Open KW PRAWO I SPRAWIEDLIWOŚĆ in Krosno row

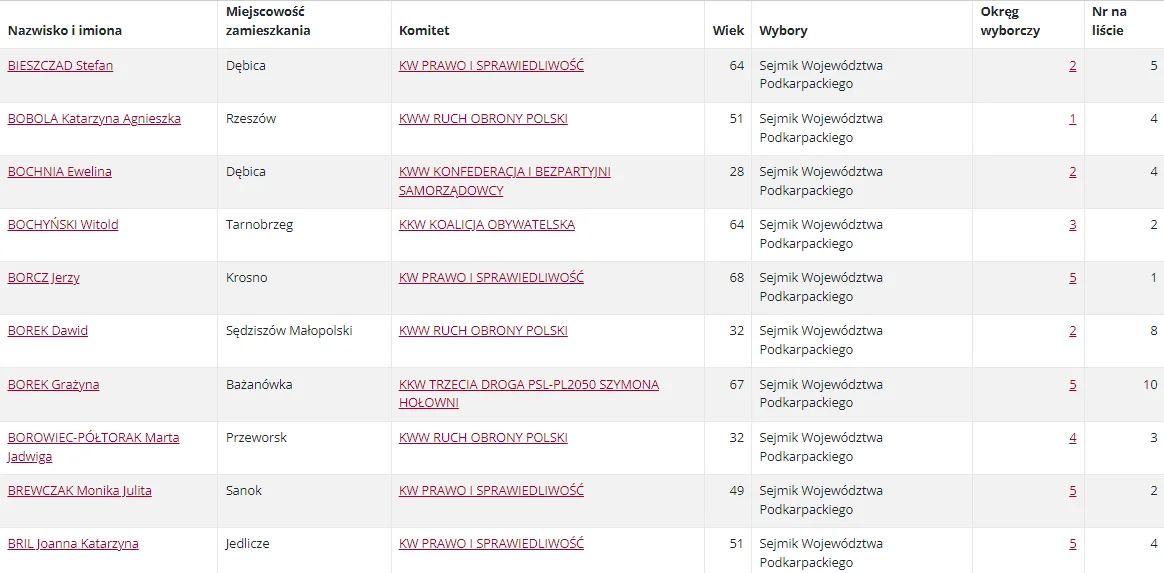(491, 278)
